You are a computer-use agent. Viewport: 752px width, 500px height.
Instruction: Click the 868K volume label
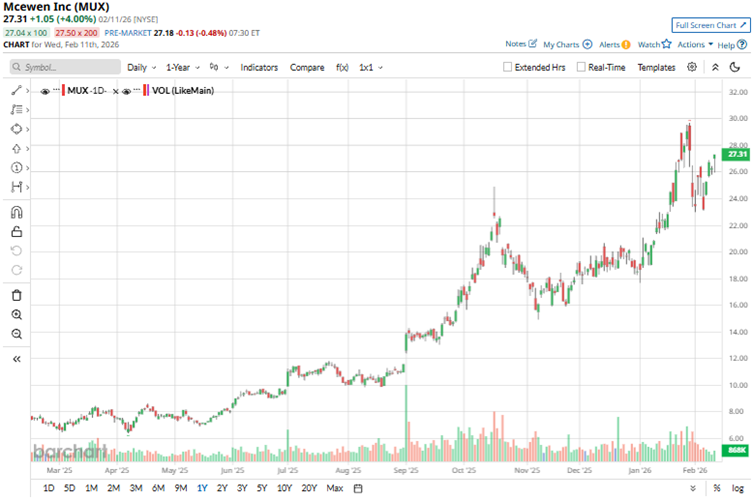736,450
